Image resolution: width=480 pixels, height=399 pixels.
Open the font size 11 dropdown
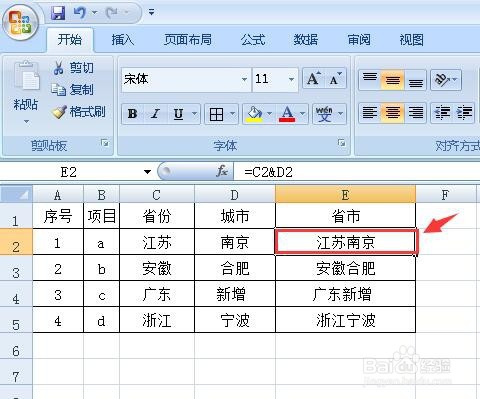coord(291,80)
